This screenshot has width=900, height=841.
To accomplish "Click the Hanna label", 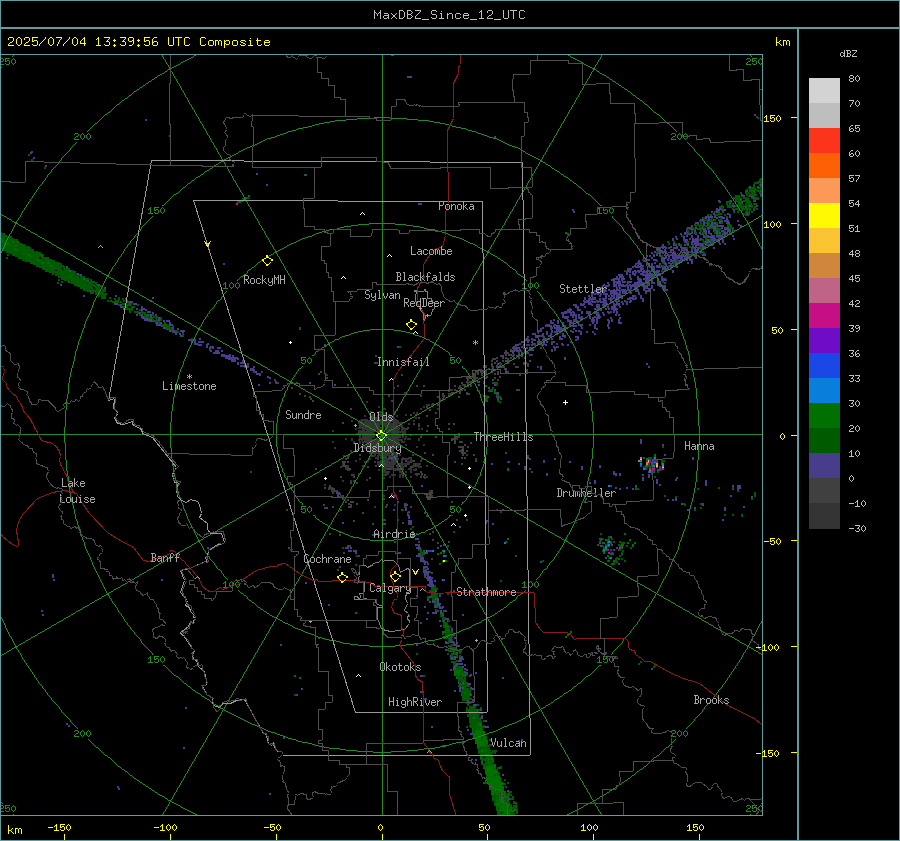I will [x=699, y=446].
